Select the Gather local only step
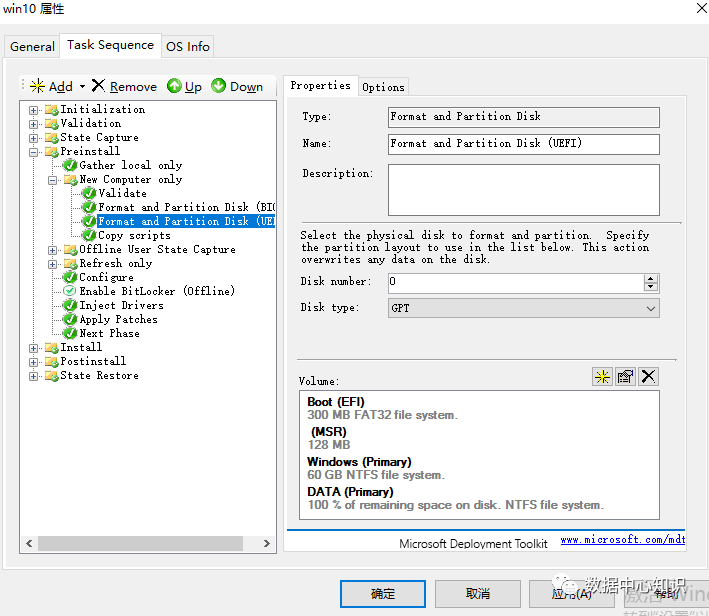This screenshot has width=709, height=616. point(131,166)
